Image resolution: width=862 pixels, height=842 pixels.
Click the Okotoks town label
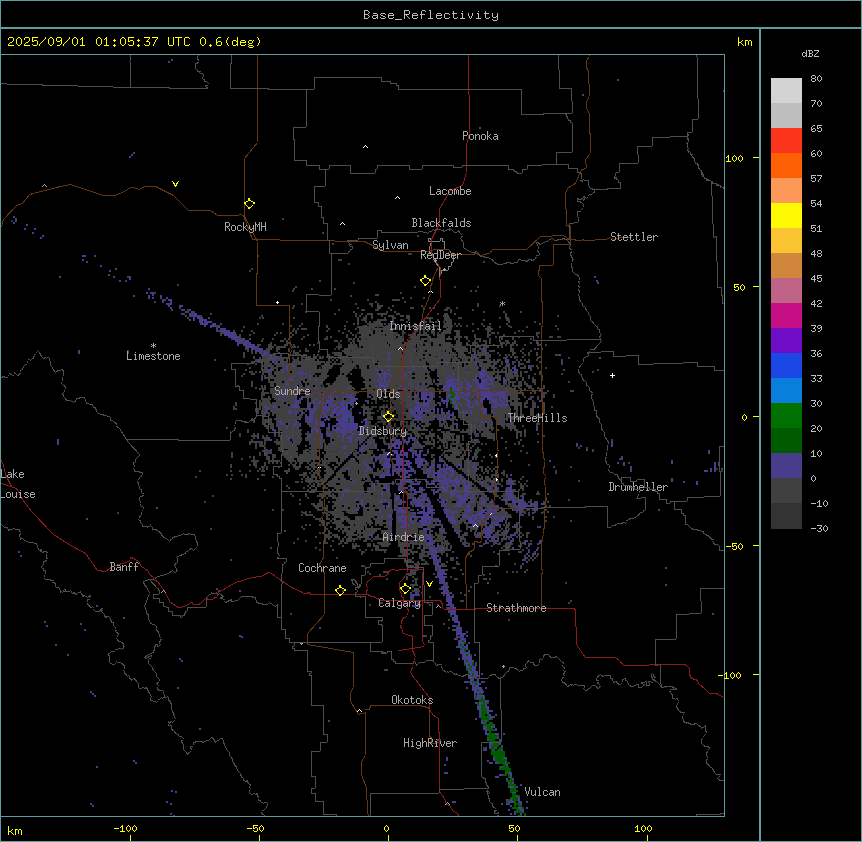(x=412, y=700)
